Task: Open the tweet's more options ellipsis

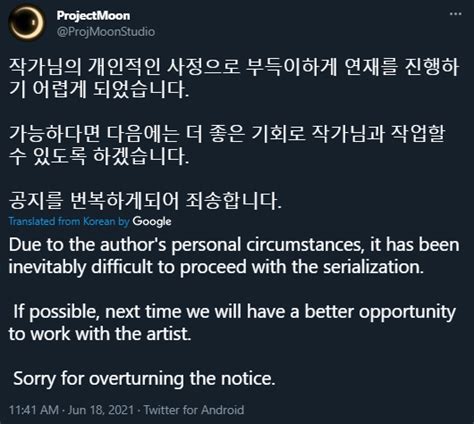Action: (455, 14)
